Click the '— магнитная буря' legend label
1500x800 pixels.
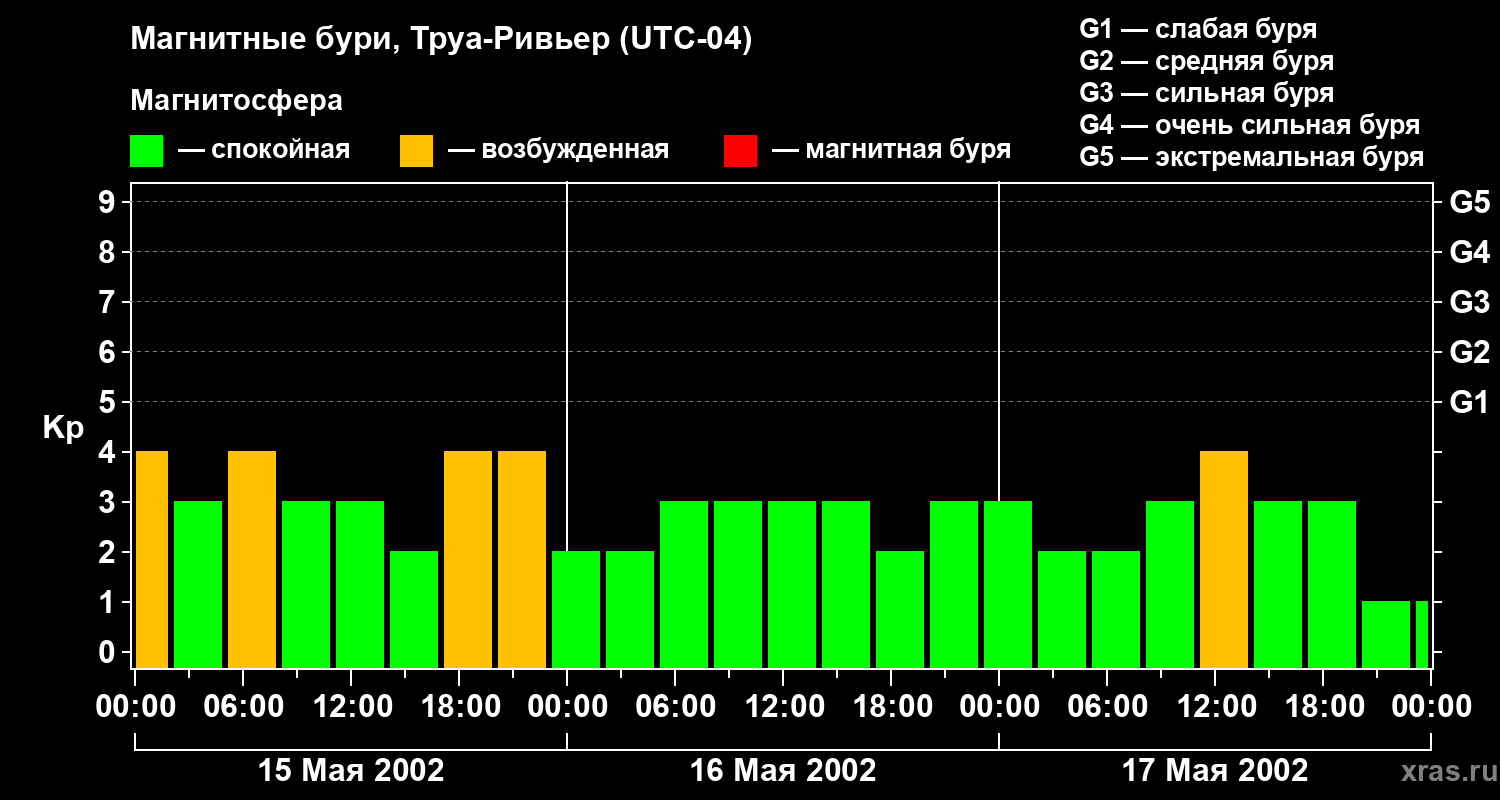(x=891, y=150)
